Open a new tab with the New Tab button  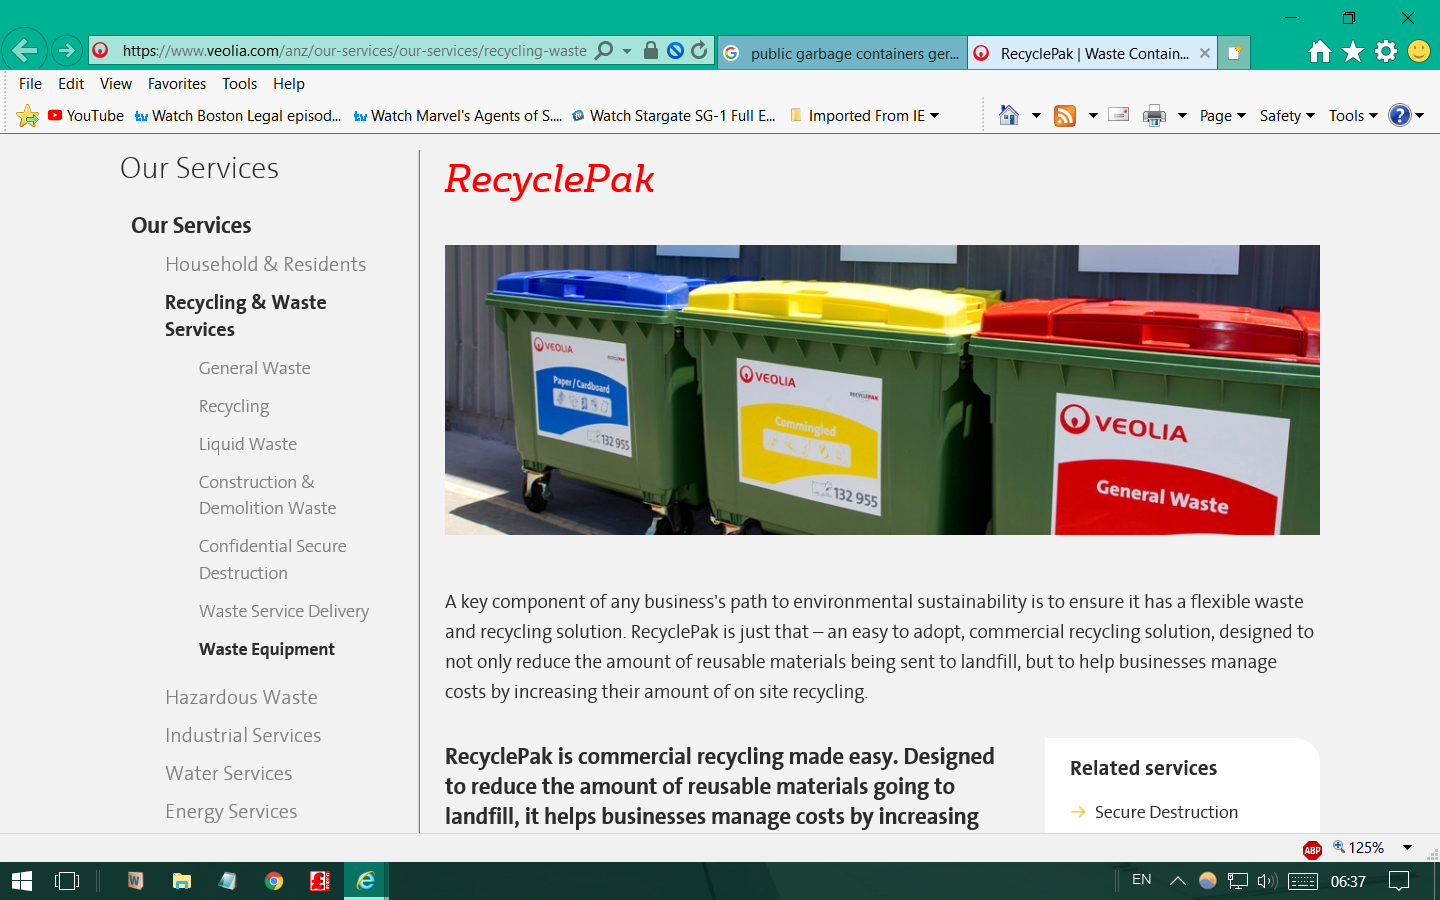click(1234, 53)
